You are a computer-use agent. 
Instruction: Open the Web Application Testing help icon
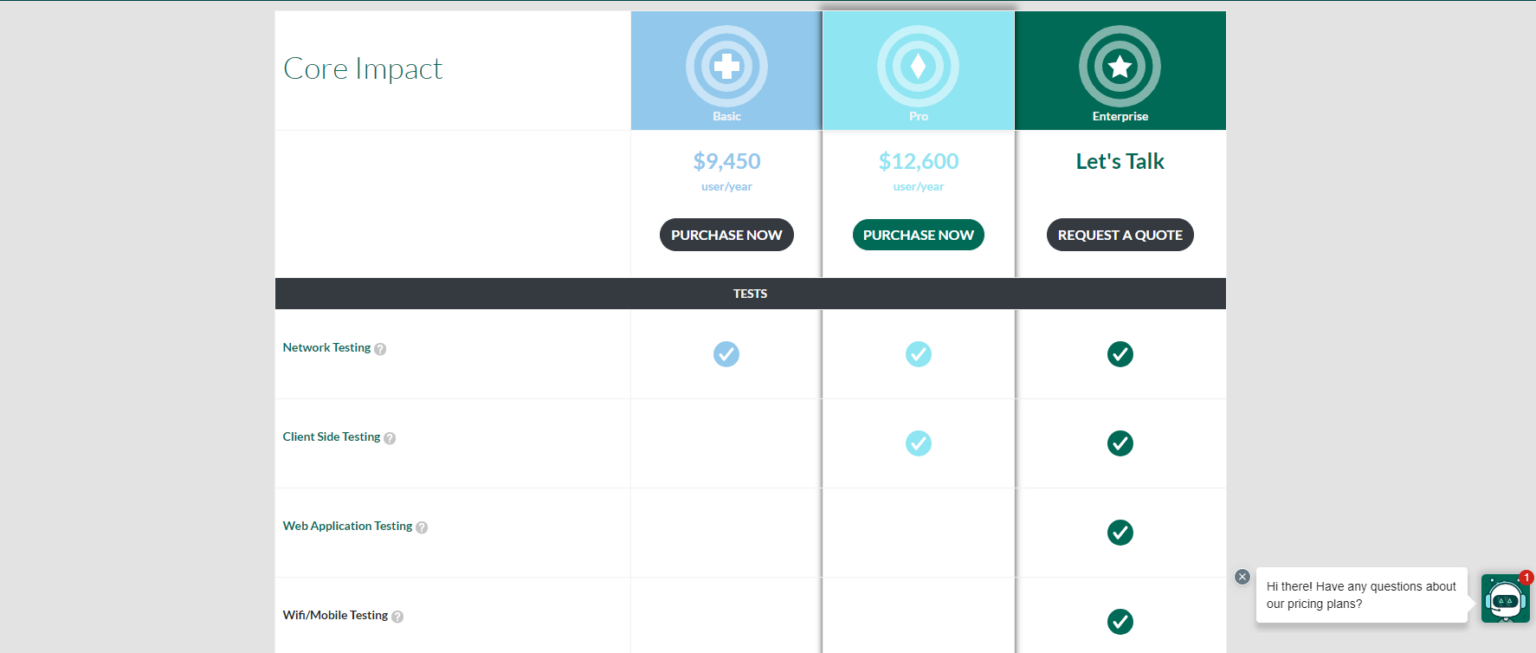[x=422, y=527]
